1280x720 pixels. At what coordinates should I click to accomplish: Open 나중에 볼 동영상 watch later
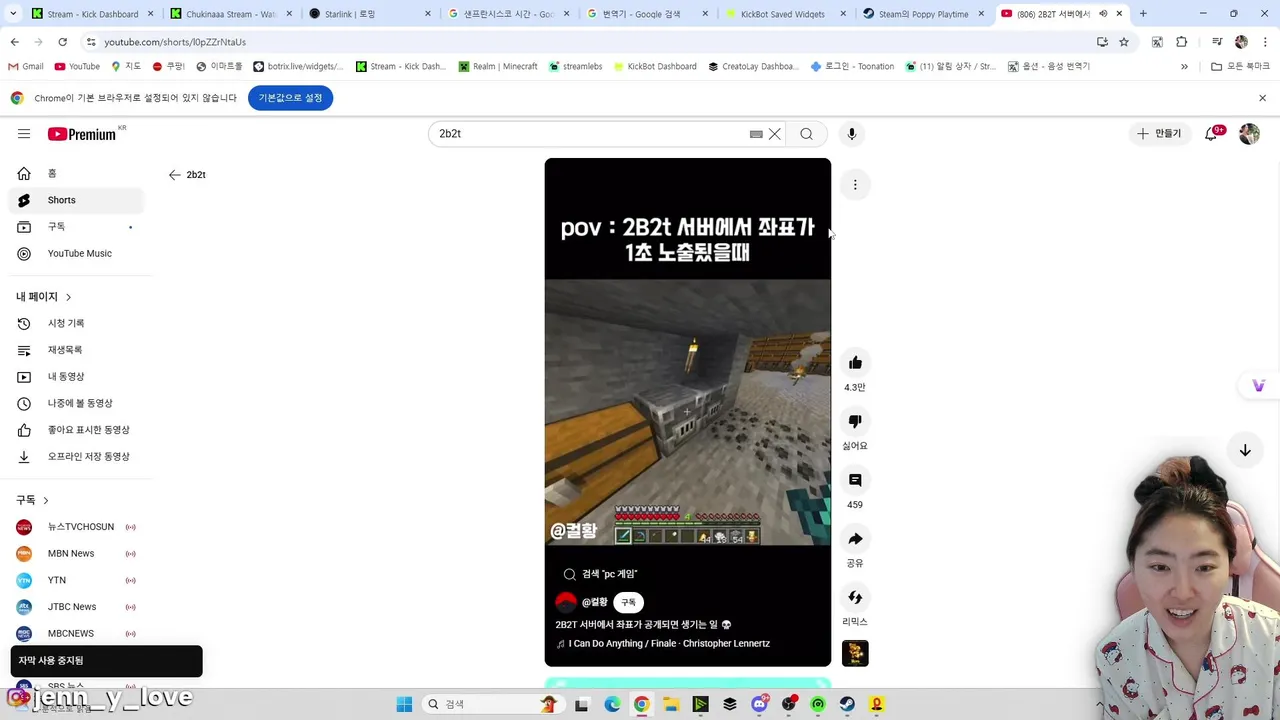click(76, 403)
